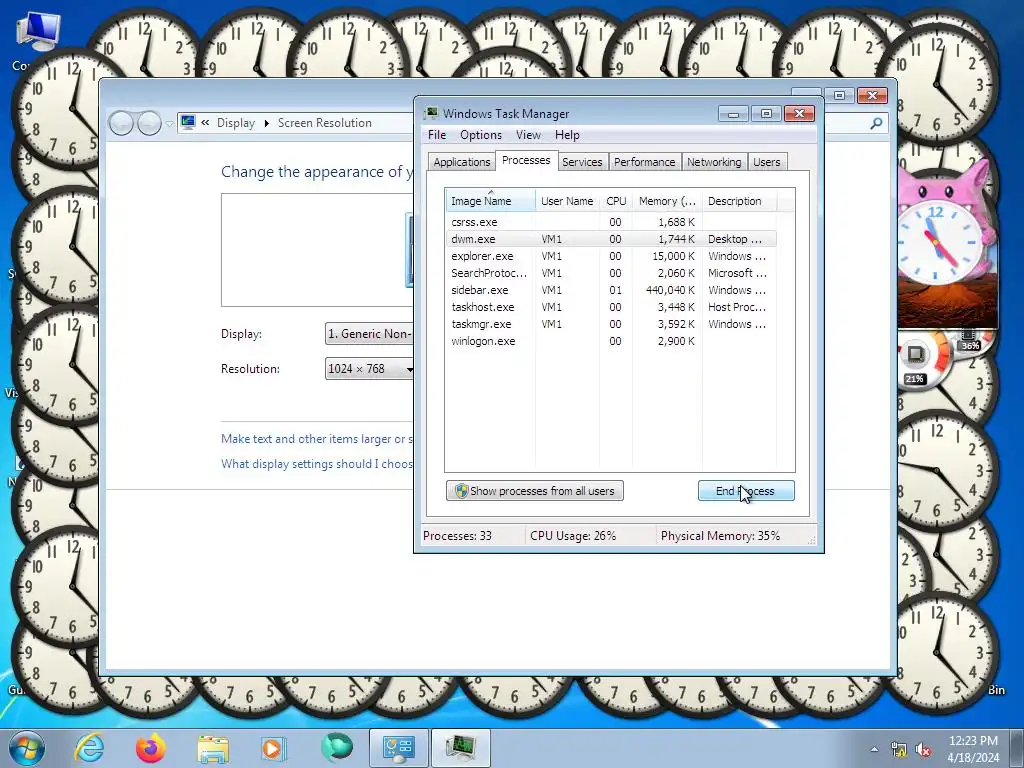Click the Task Manager title bar icon
This screenshot has width=1024, height=768.
431,114
